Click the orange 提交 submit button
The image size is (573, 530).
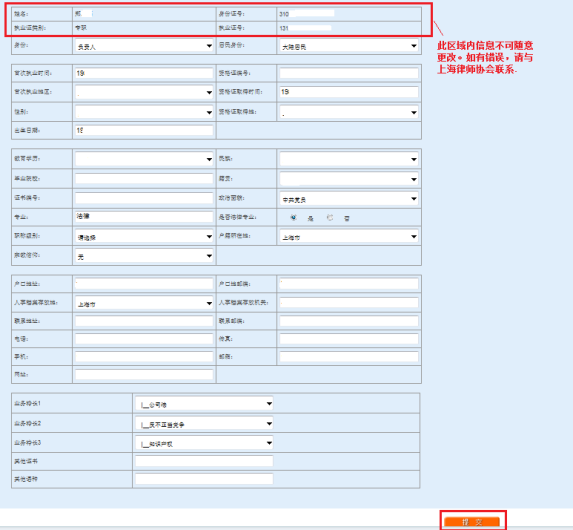472,522
